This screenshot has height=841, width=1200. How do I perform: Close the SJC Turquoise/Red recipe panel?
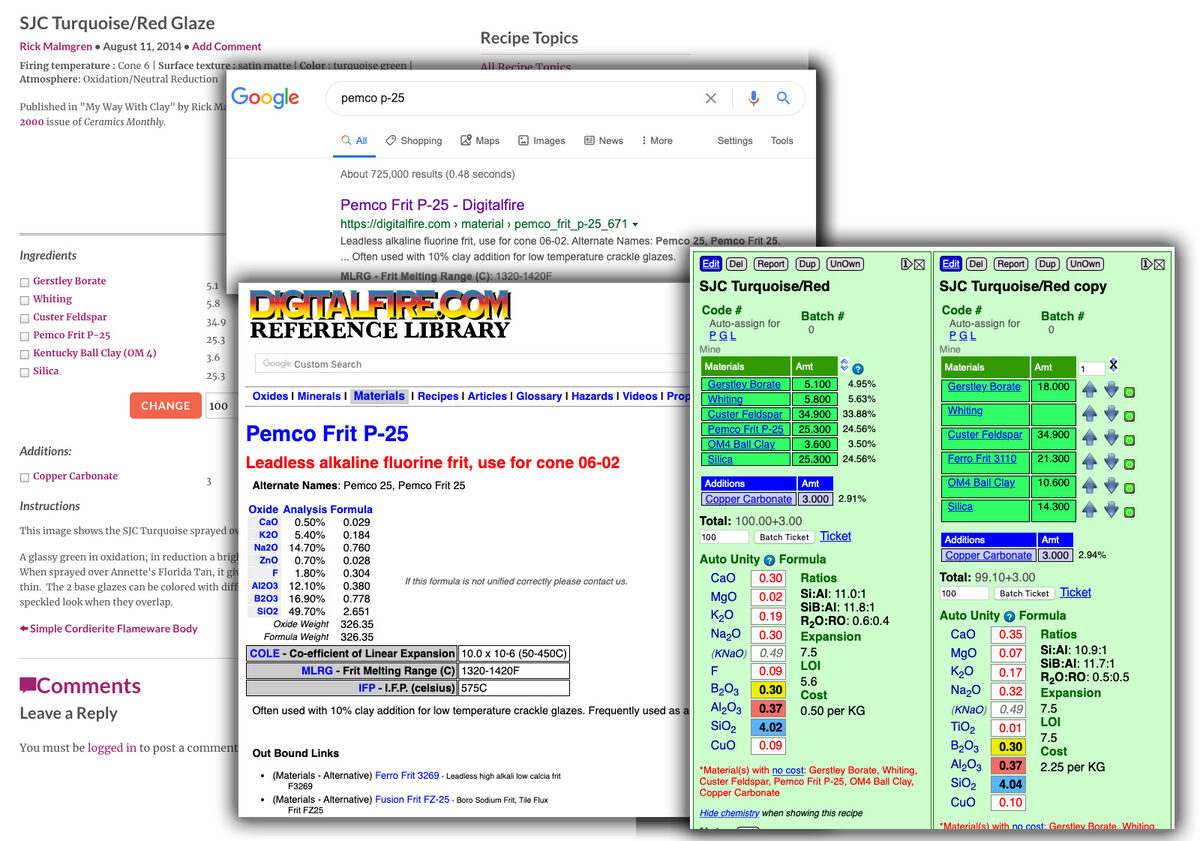pos(920,264)
